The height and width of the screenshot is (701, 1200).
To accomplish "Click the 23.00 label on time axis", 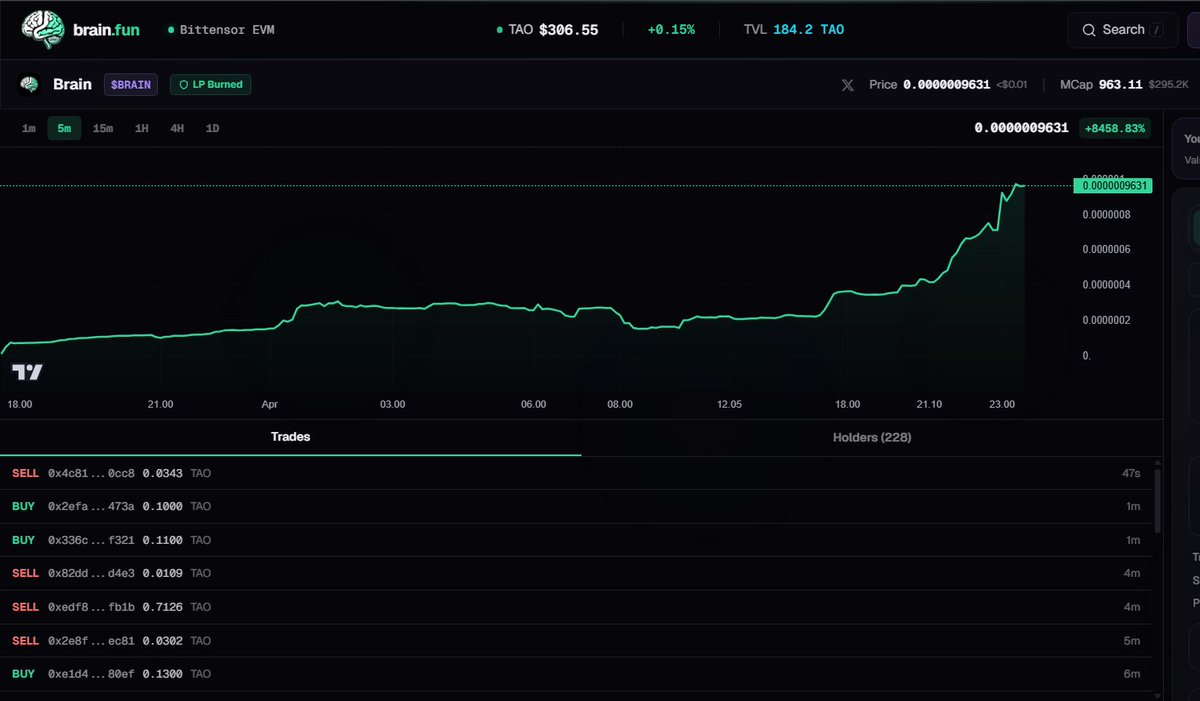I will tap(1002, 404).
